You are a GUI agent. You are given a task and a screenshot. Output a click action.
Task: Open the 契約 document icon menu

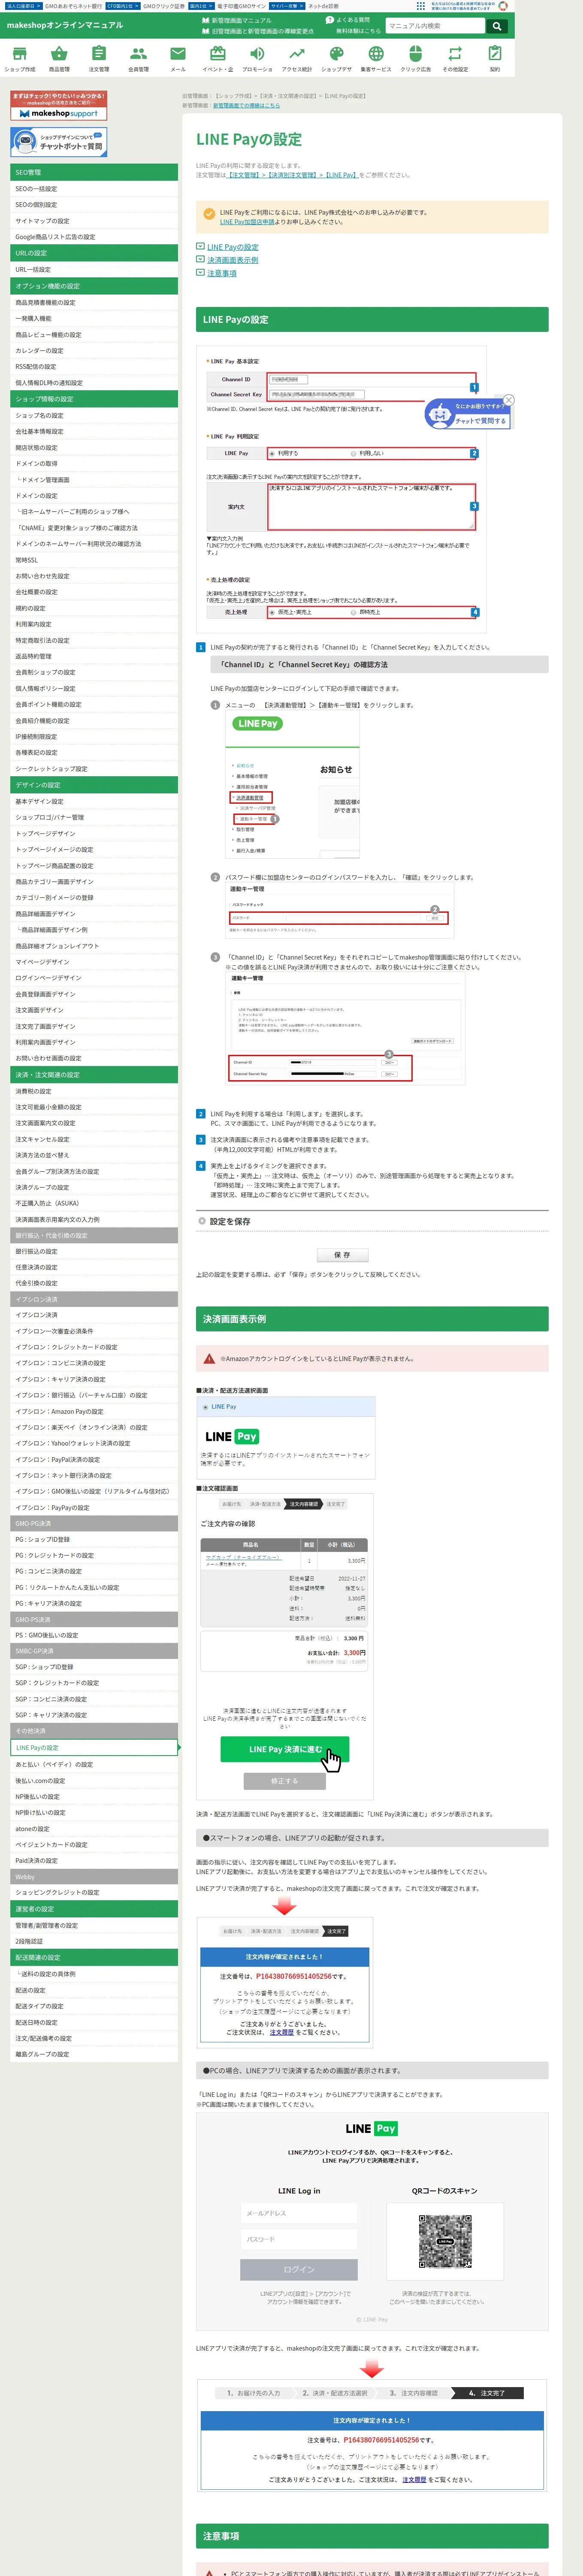(495, 58)
